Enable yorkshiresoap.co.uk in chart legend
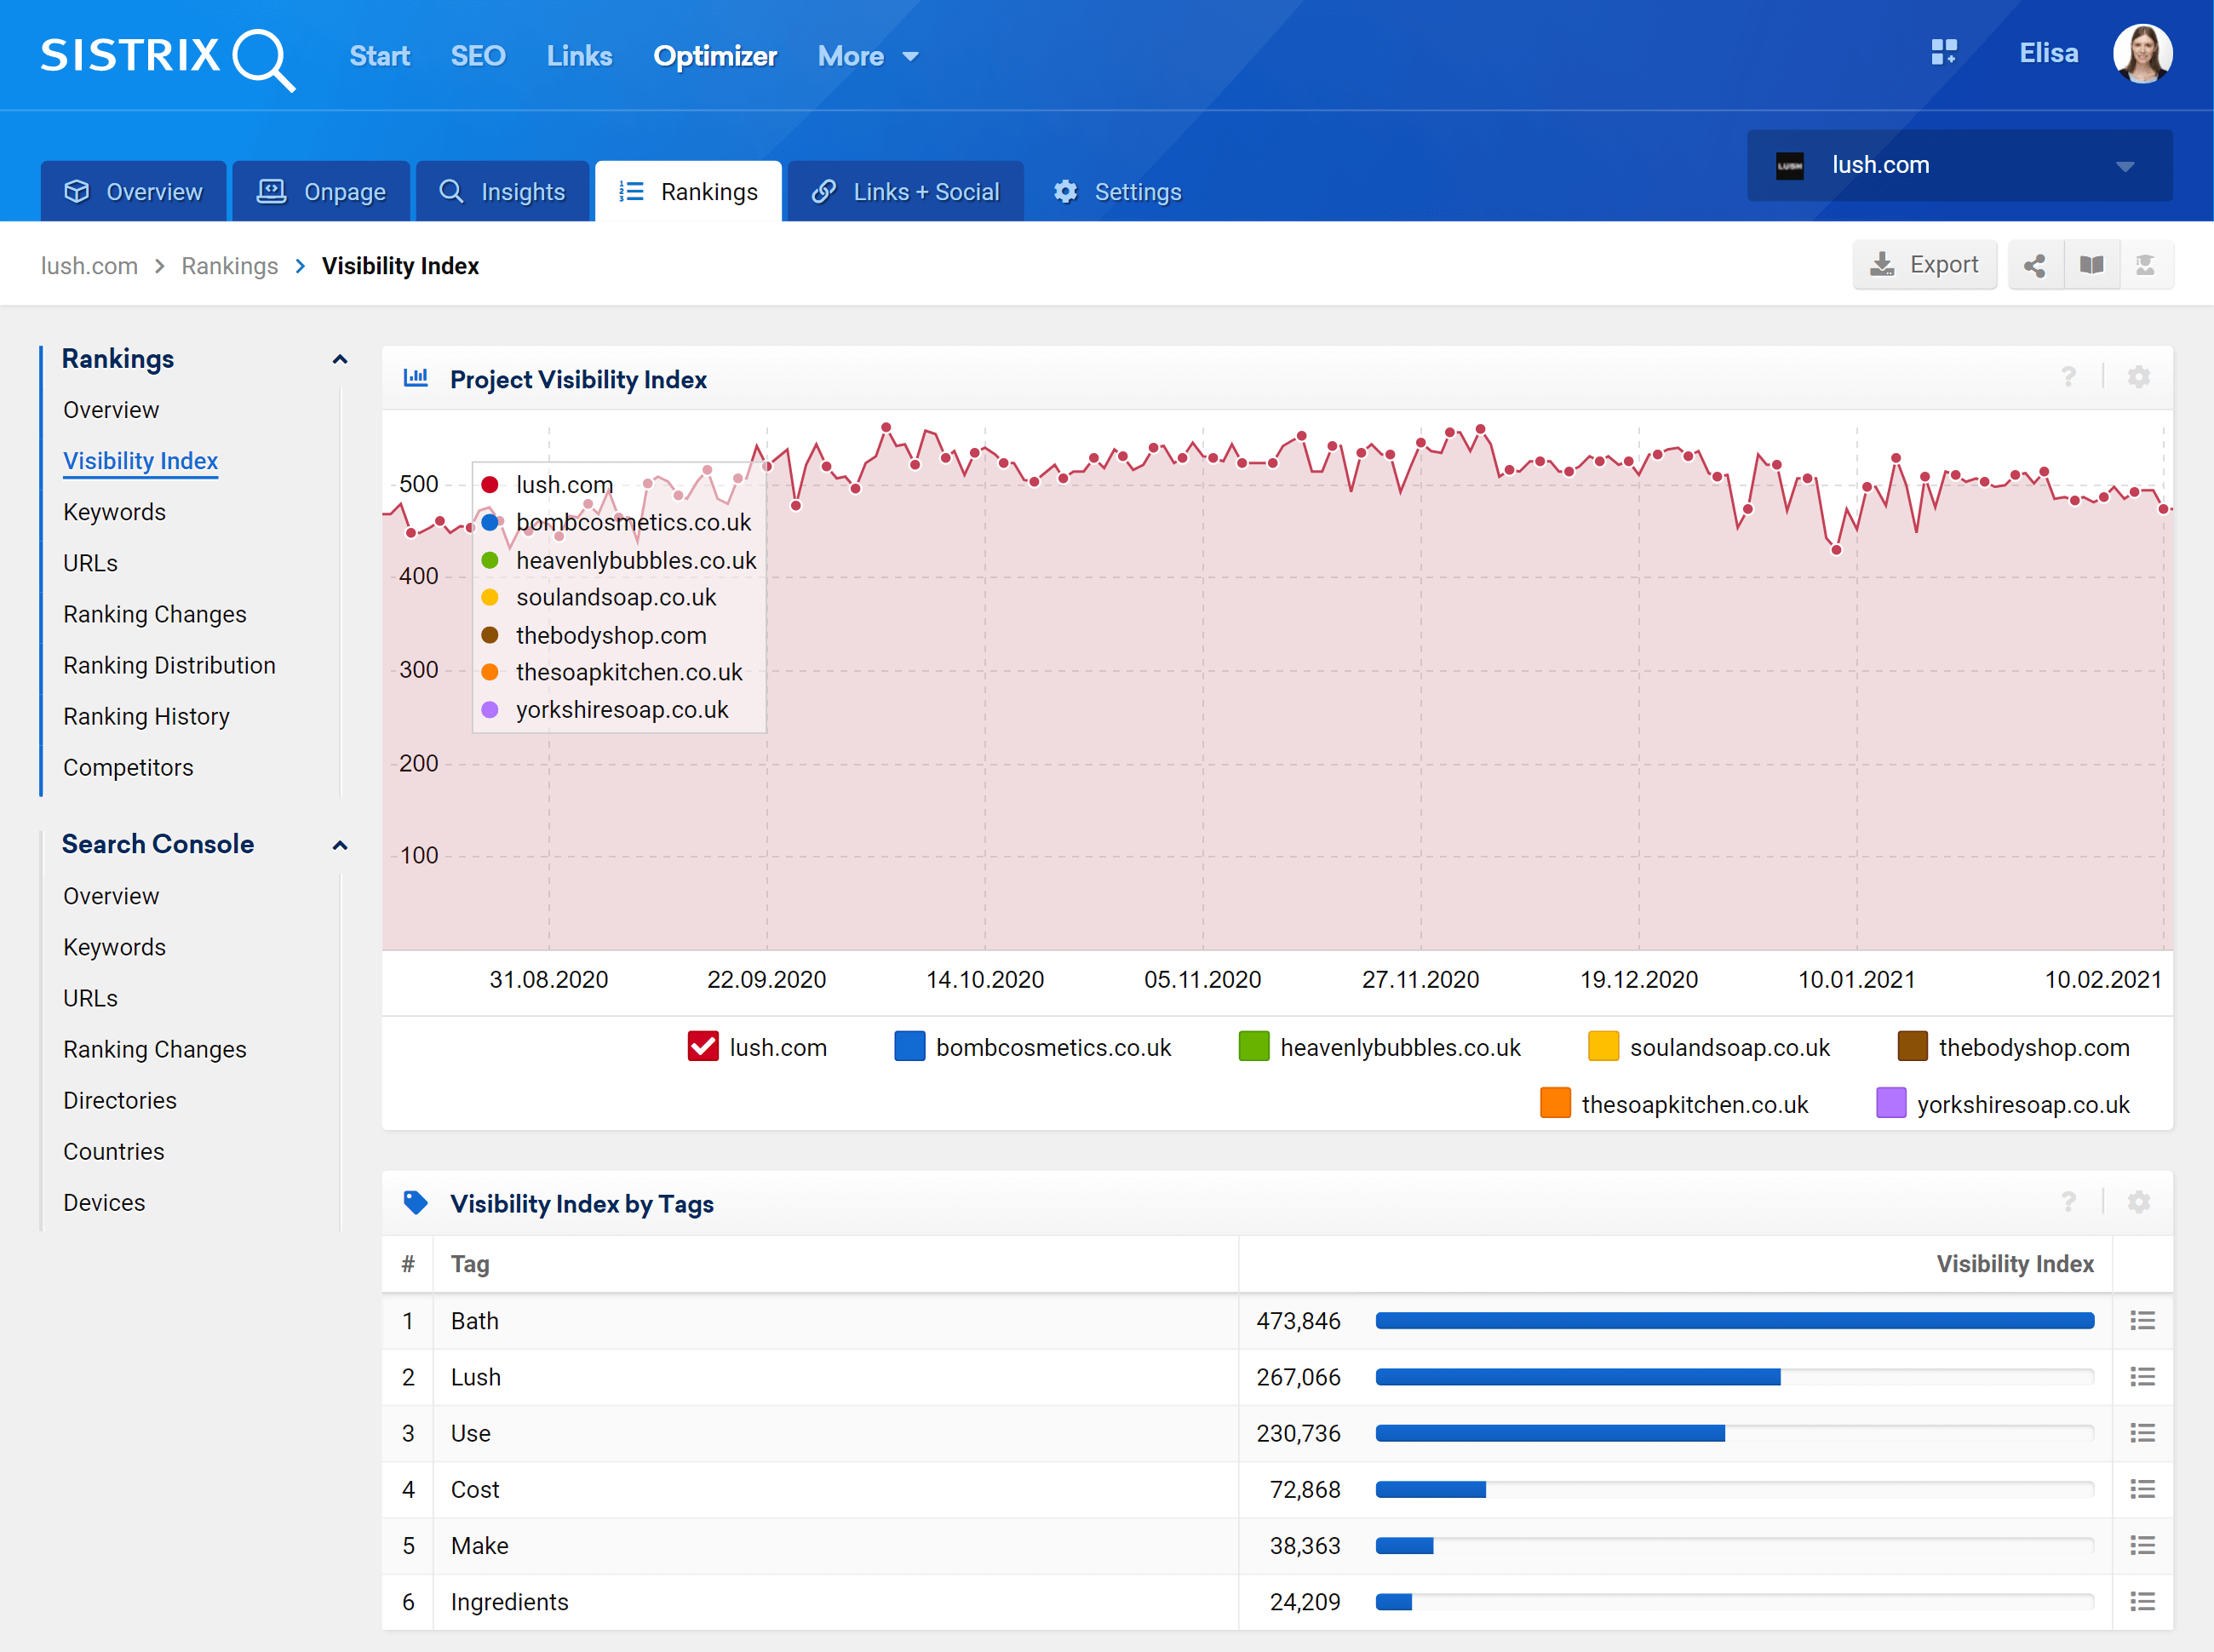Screen dimensions: 2214x1652 [x=1891, y=1103]
